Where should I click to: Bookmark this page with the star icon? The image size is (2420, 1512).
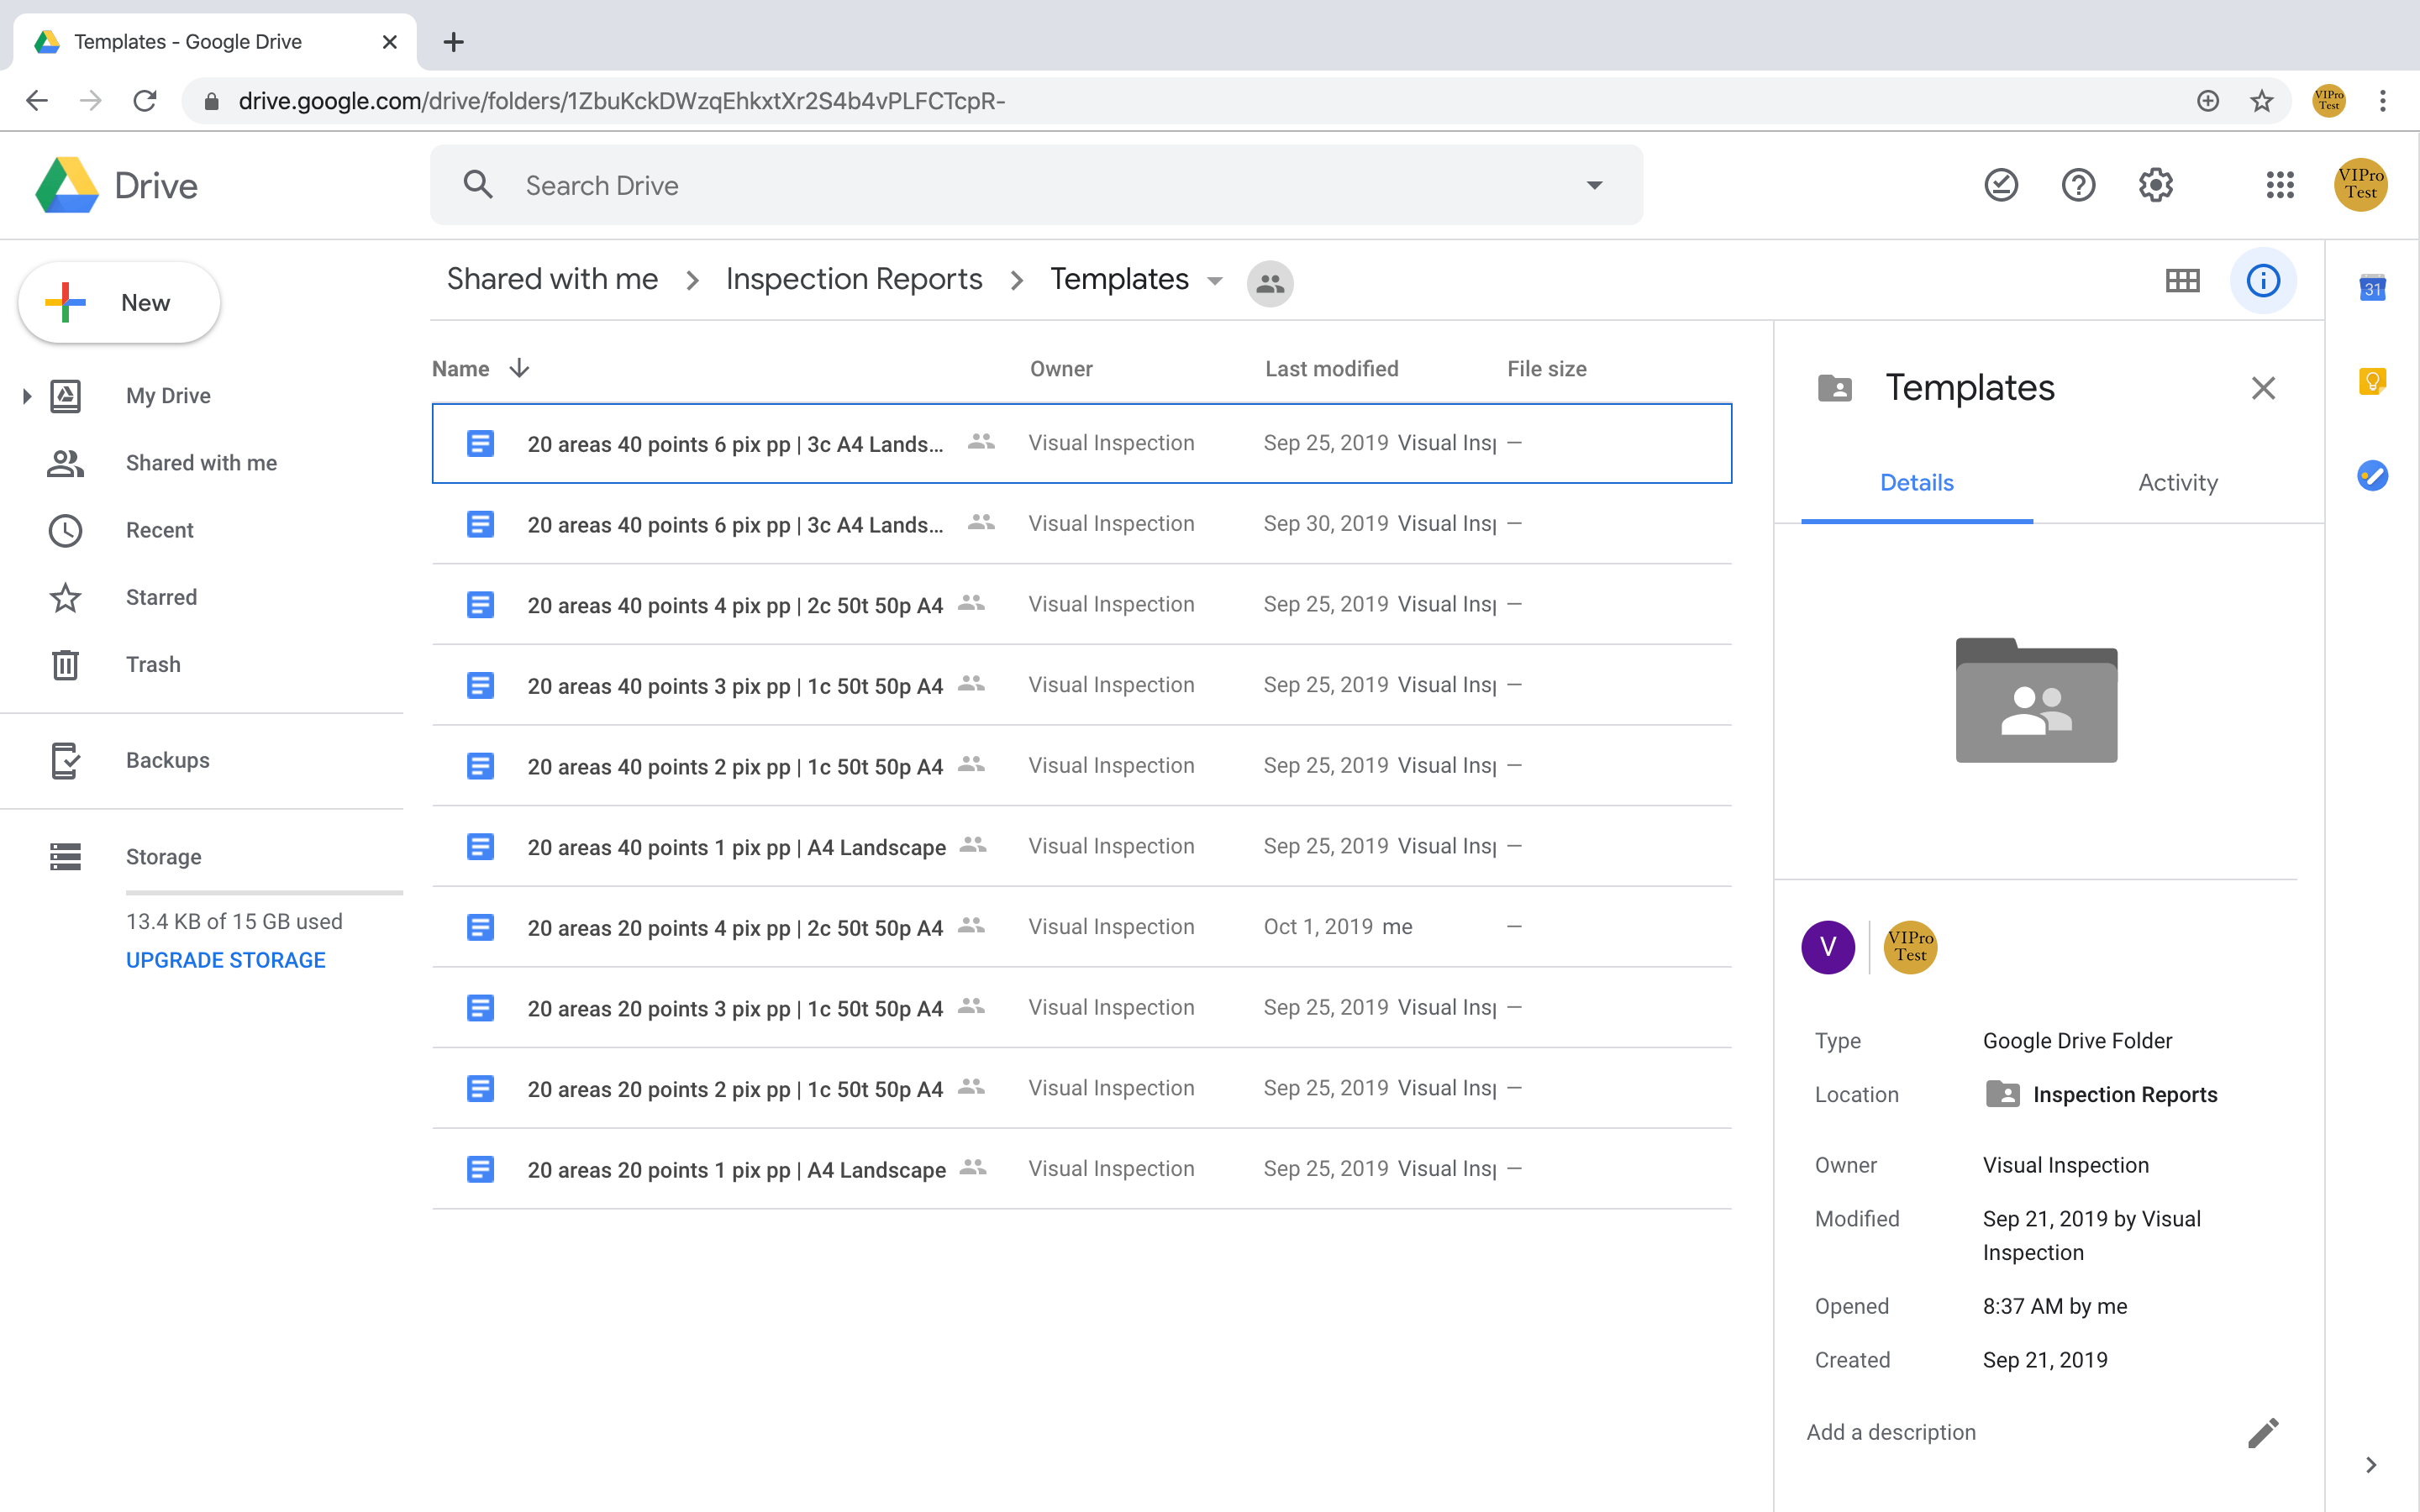click(2262, 101)
